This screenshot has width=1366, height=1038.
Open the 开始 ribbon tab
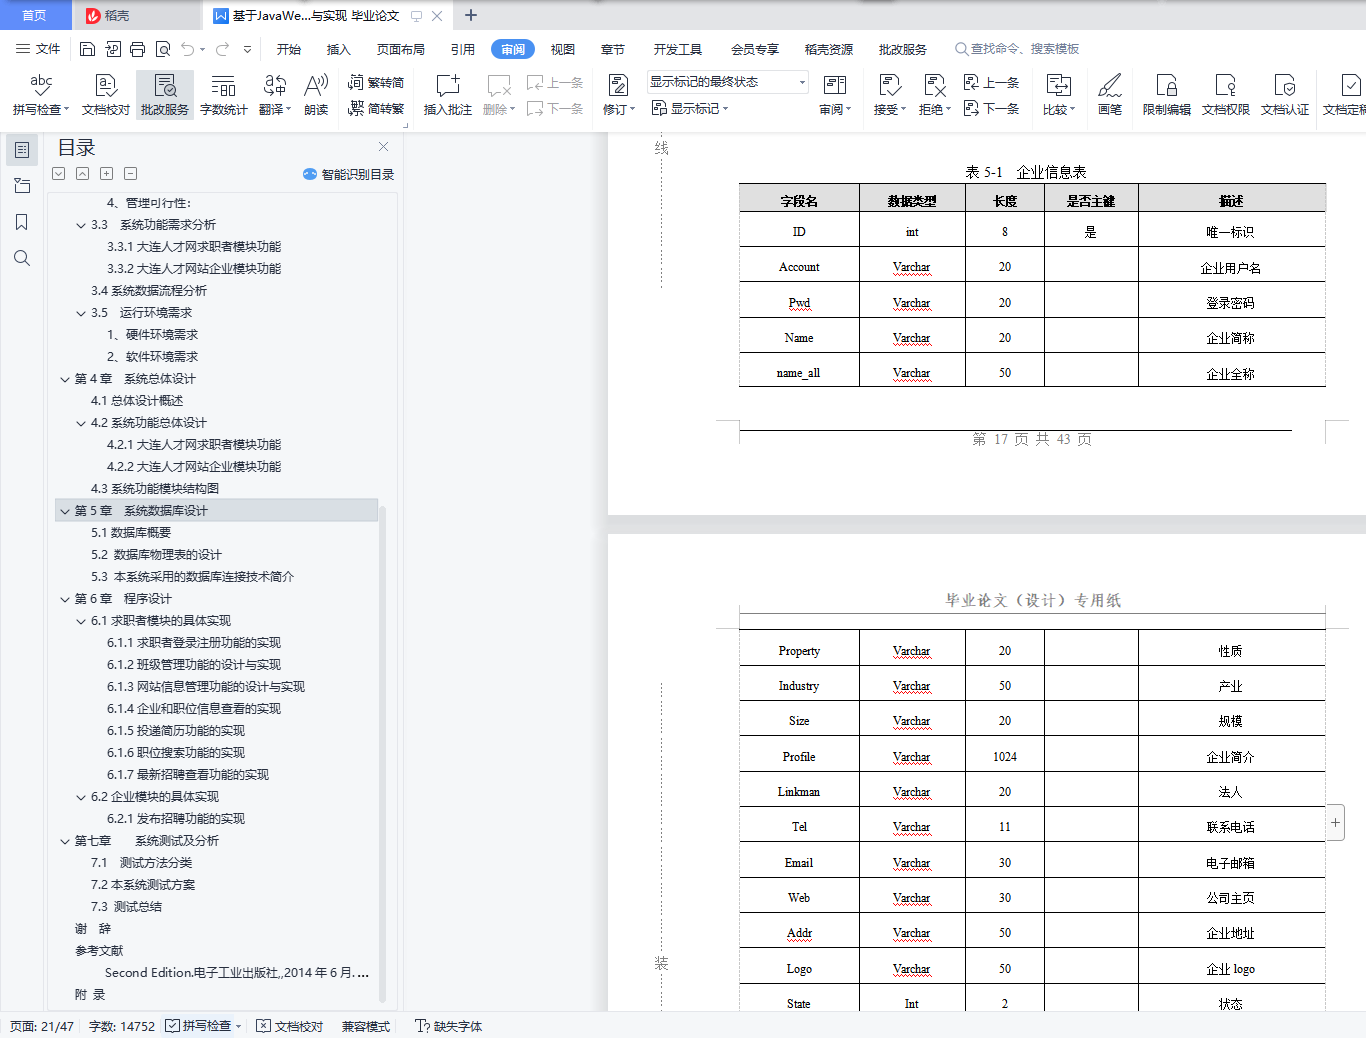click(289, 49)
